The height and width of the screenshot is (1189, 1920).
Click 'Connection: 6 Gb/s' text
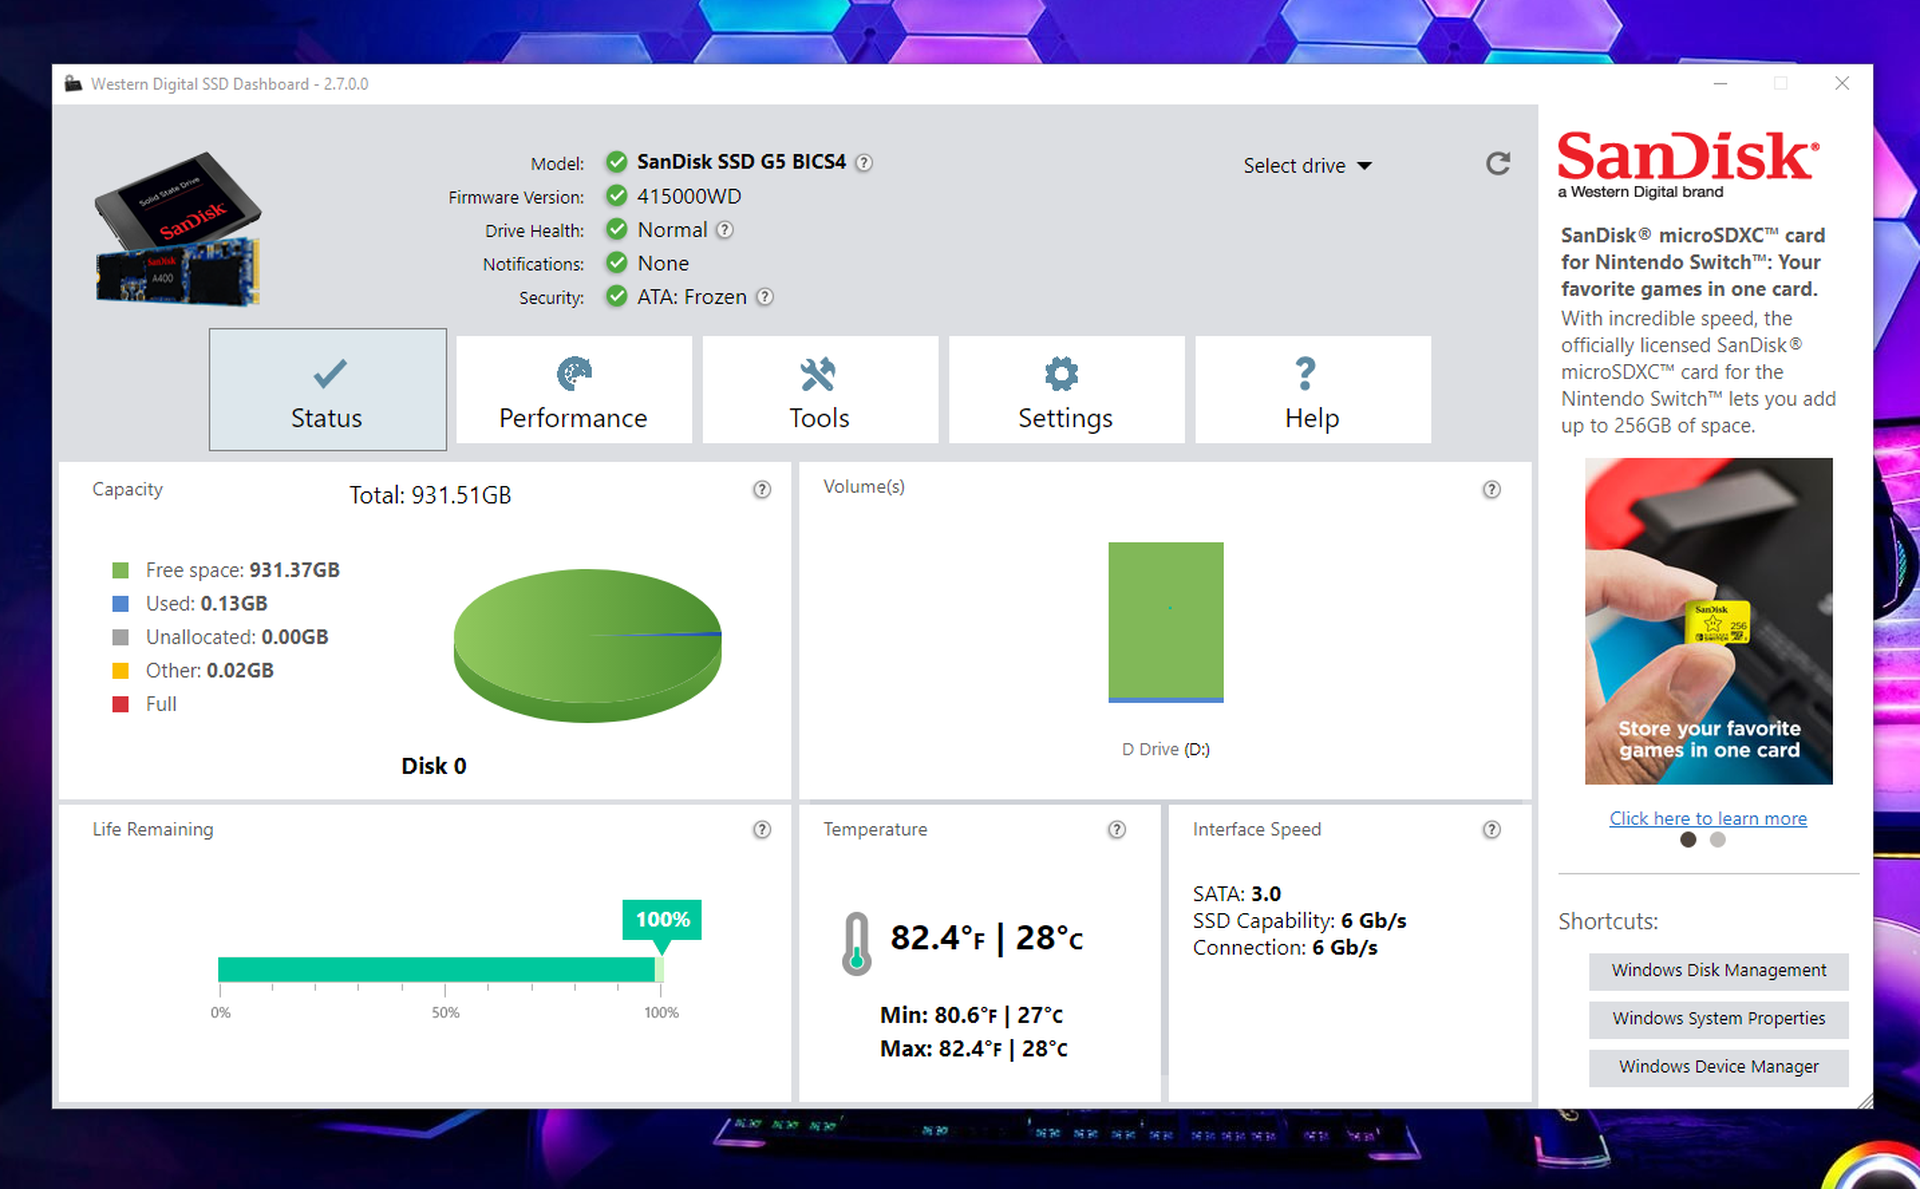click(x=1285, y=948)
